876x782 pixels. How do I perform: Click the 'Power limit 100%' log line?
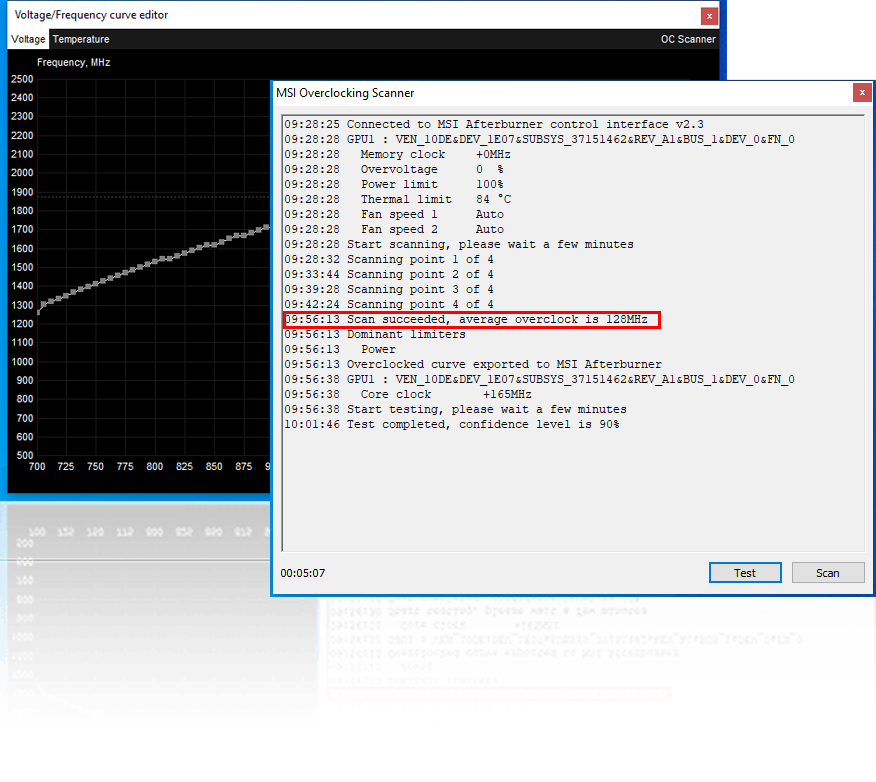coord(394,184)
